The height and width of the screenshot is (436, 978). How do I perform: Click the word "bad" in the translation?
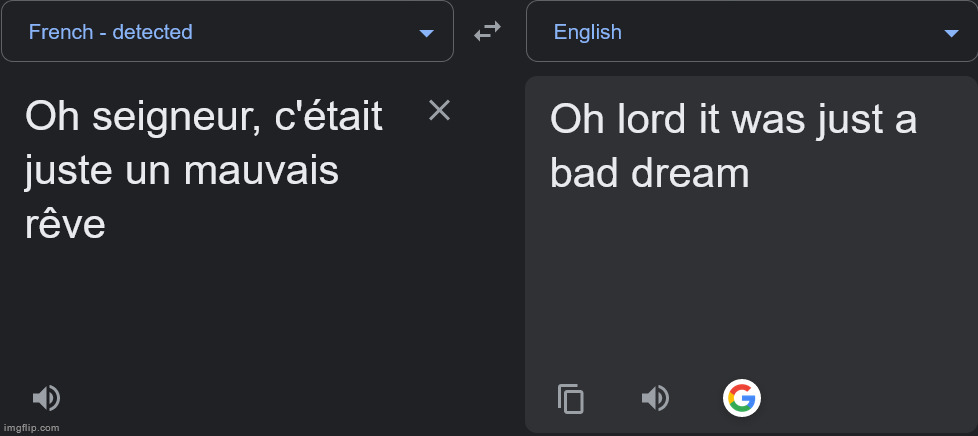tap(584, 174)
